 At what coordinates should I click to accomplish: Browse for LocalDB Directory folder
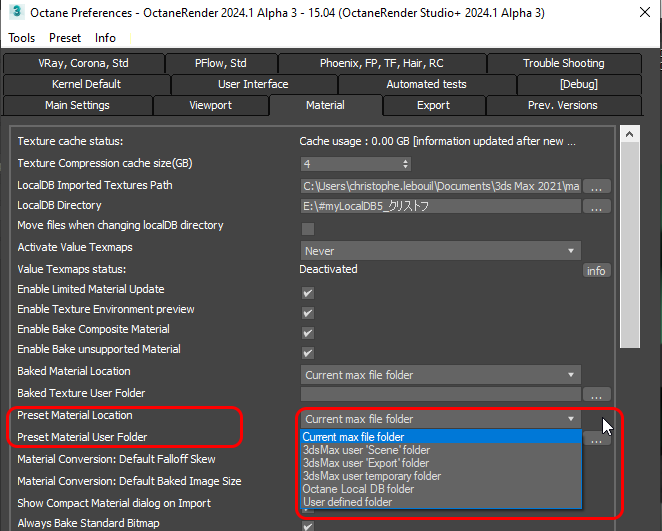pos(597,207)
